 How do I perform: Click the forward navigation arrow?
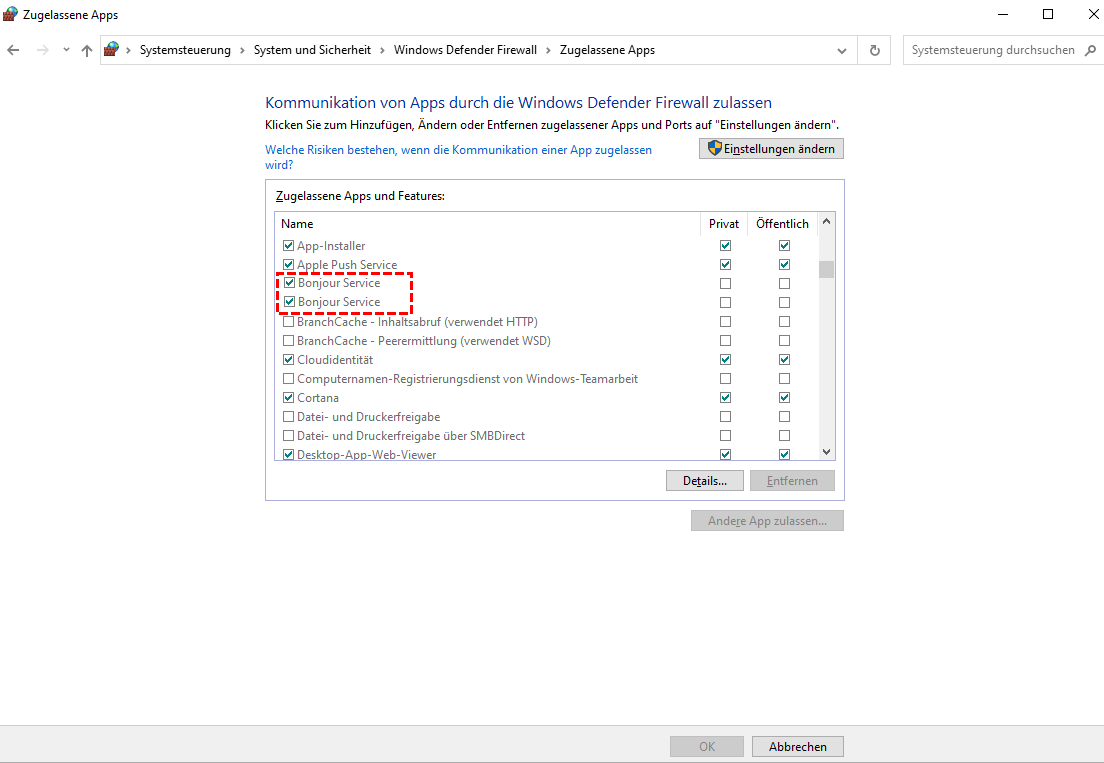pos(43,50)
